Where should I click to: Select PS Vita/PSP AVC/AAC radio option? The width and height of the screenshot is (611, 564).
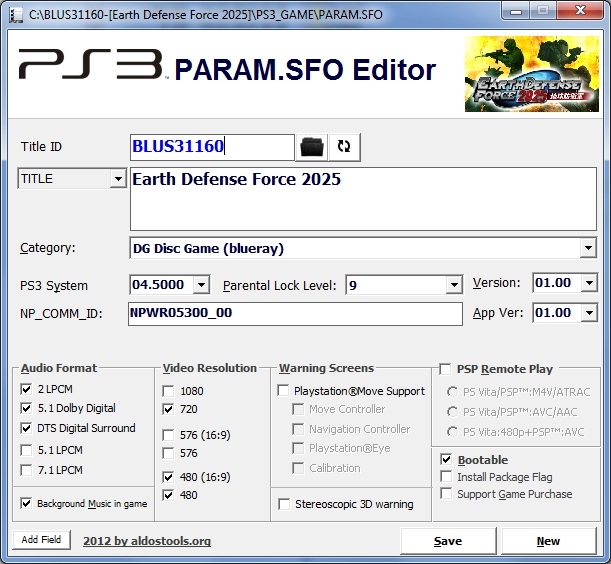pyautogui.click(x=452, y=412)
